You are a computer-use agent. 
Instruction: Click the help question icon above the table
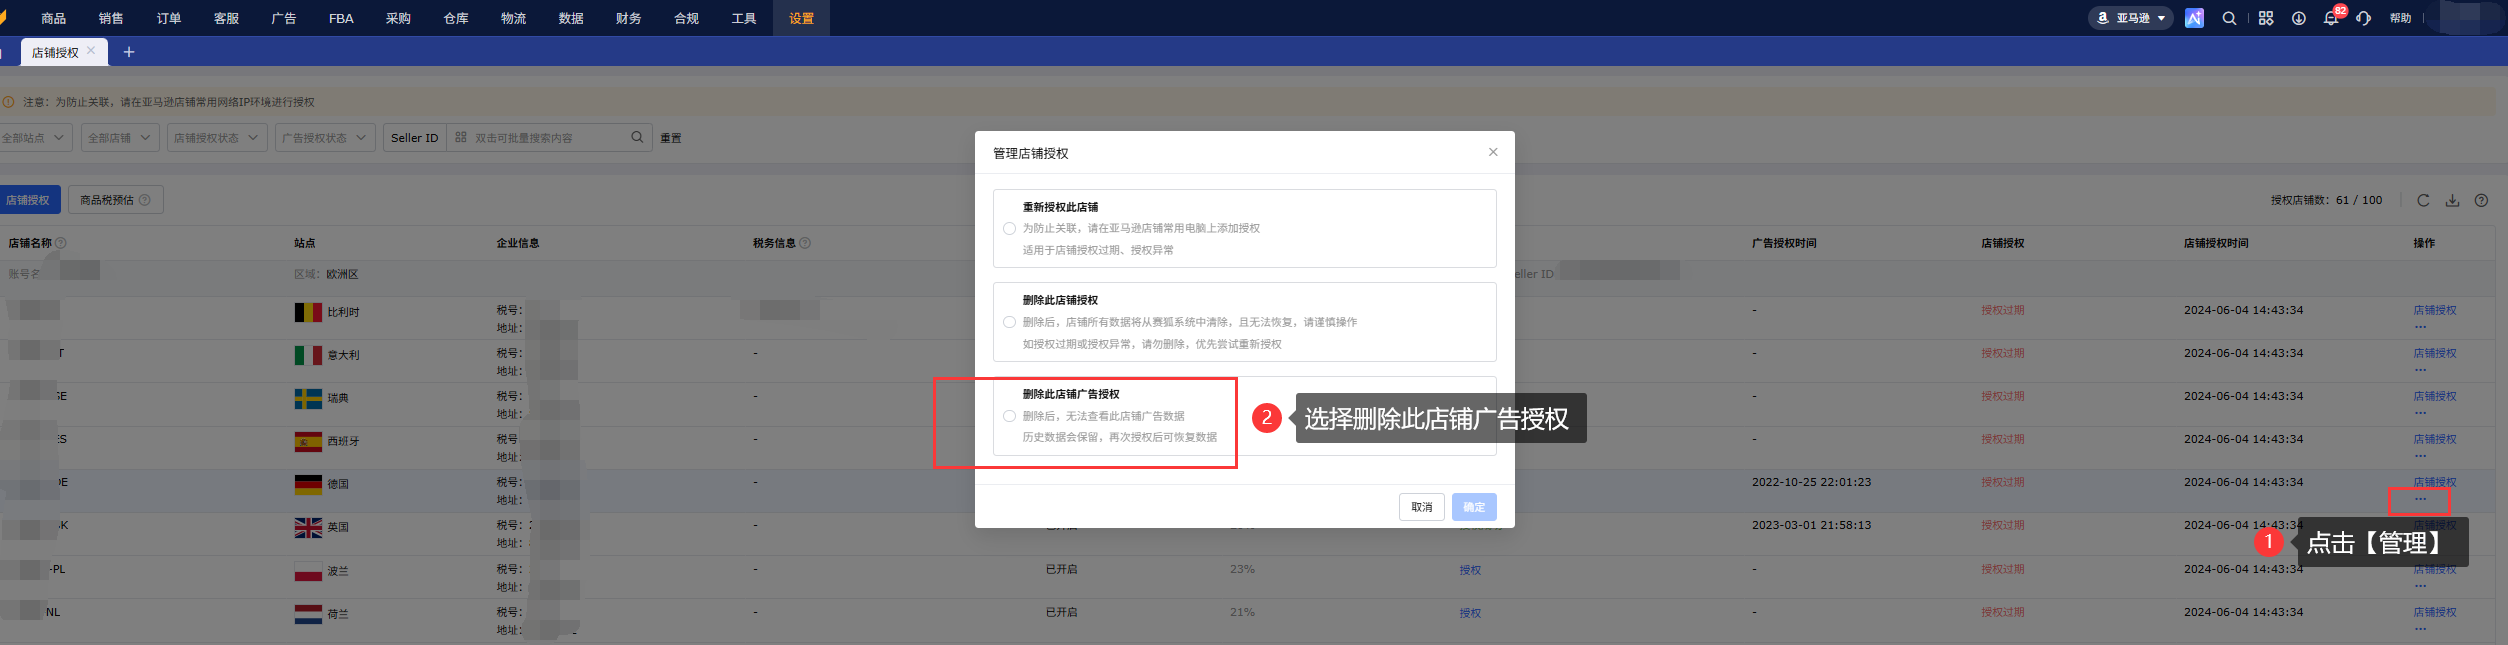coord(2481,200)
